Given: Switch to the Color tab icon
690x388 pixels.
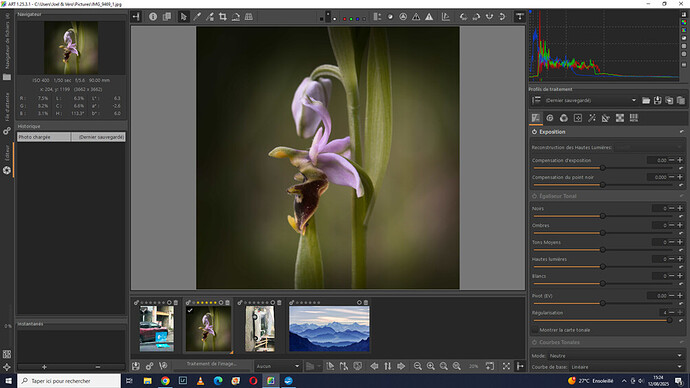Looking at the screenshot, I should point(564,118).
